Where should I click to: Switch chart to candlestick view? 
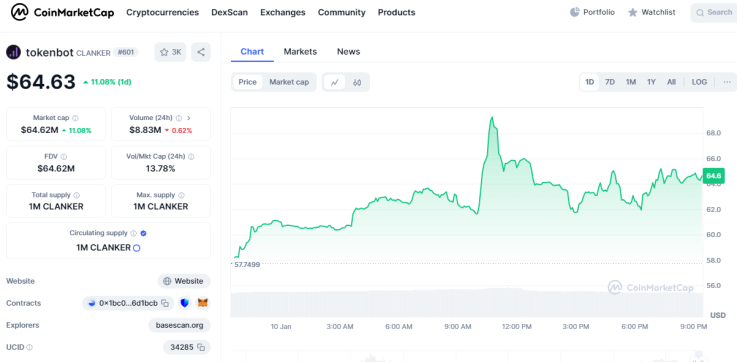[x=357, y=82]
